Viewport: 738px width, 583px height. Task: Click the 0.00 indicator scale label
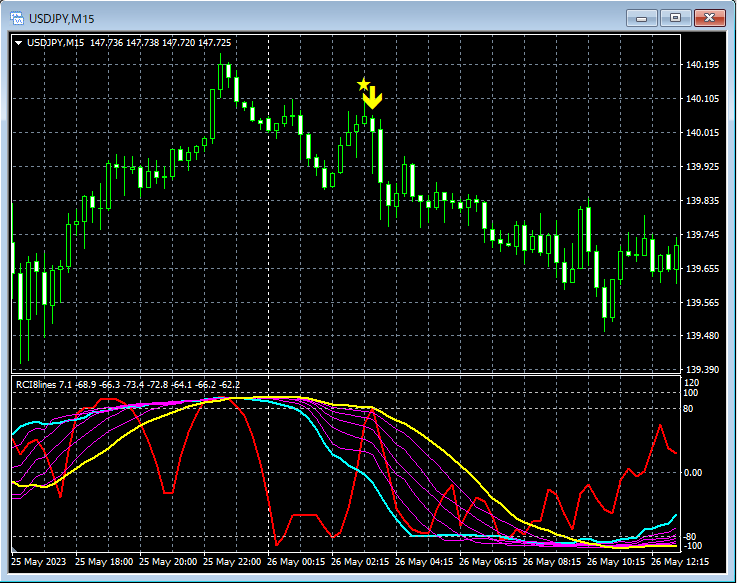693,472
